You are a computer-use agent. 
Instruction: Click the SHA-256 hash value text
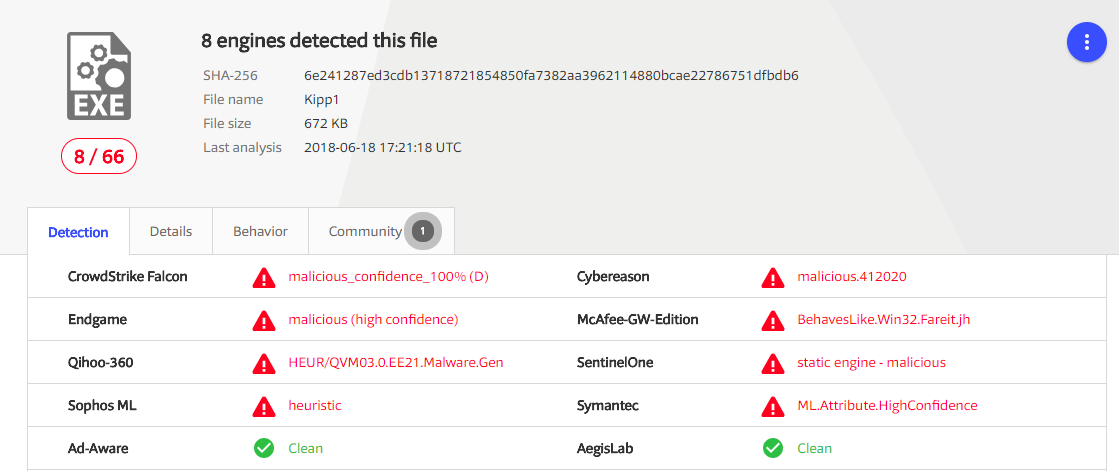tap(551, 75)
